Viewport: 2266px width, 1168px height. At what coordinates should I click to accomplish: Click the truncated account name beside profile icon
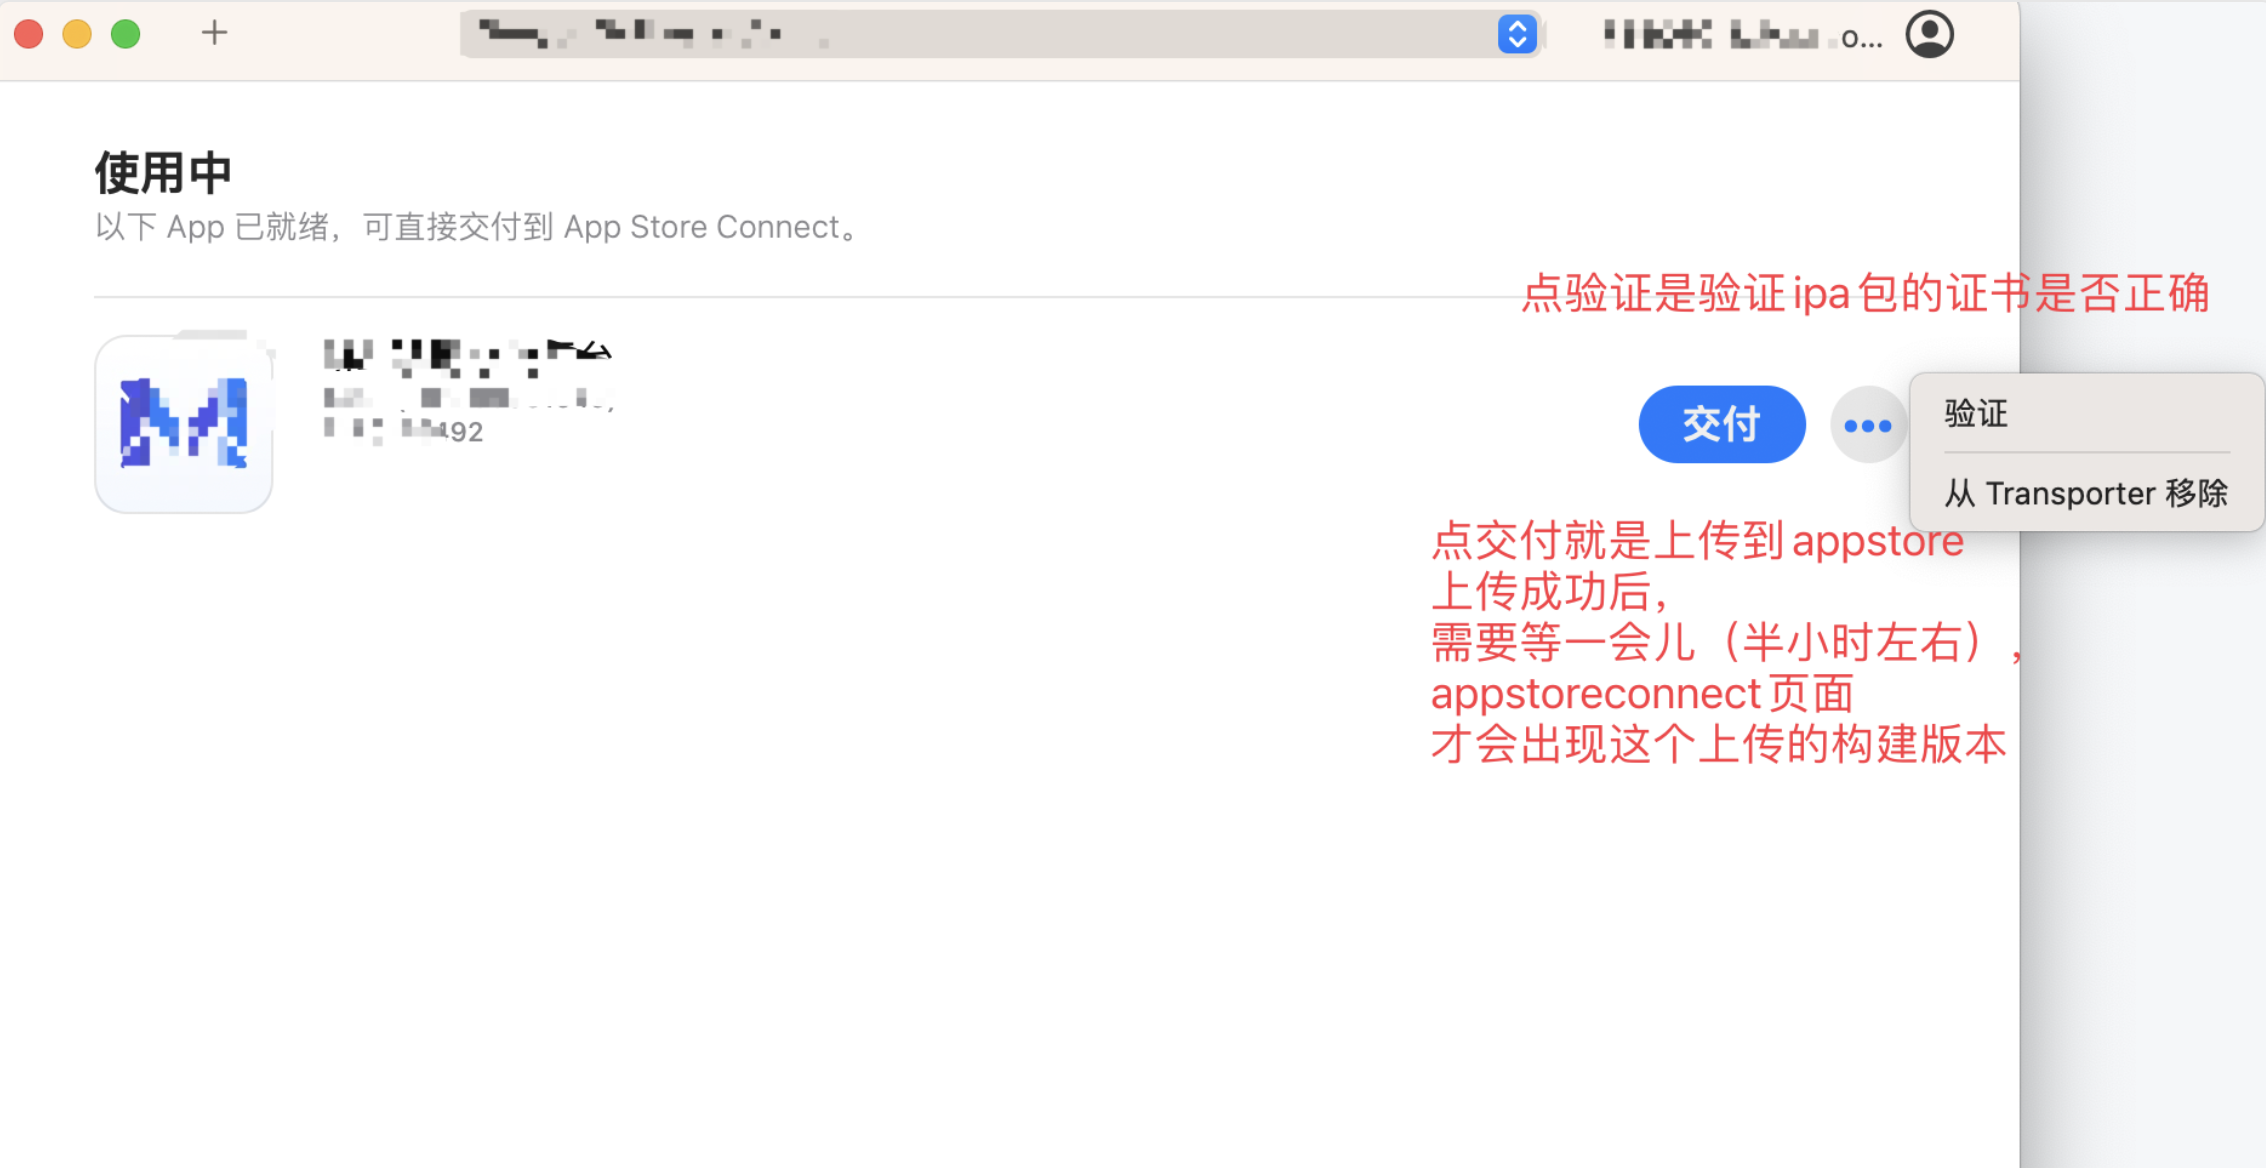pyautogui.click(x=1743, y=36)
